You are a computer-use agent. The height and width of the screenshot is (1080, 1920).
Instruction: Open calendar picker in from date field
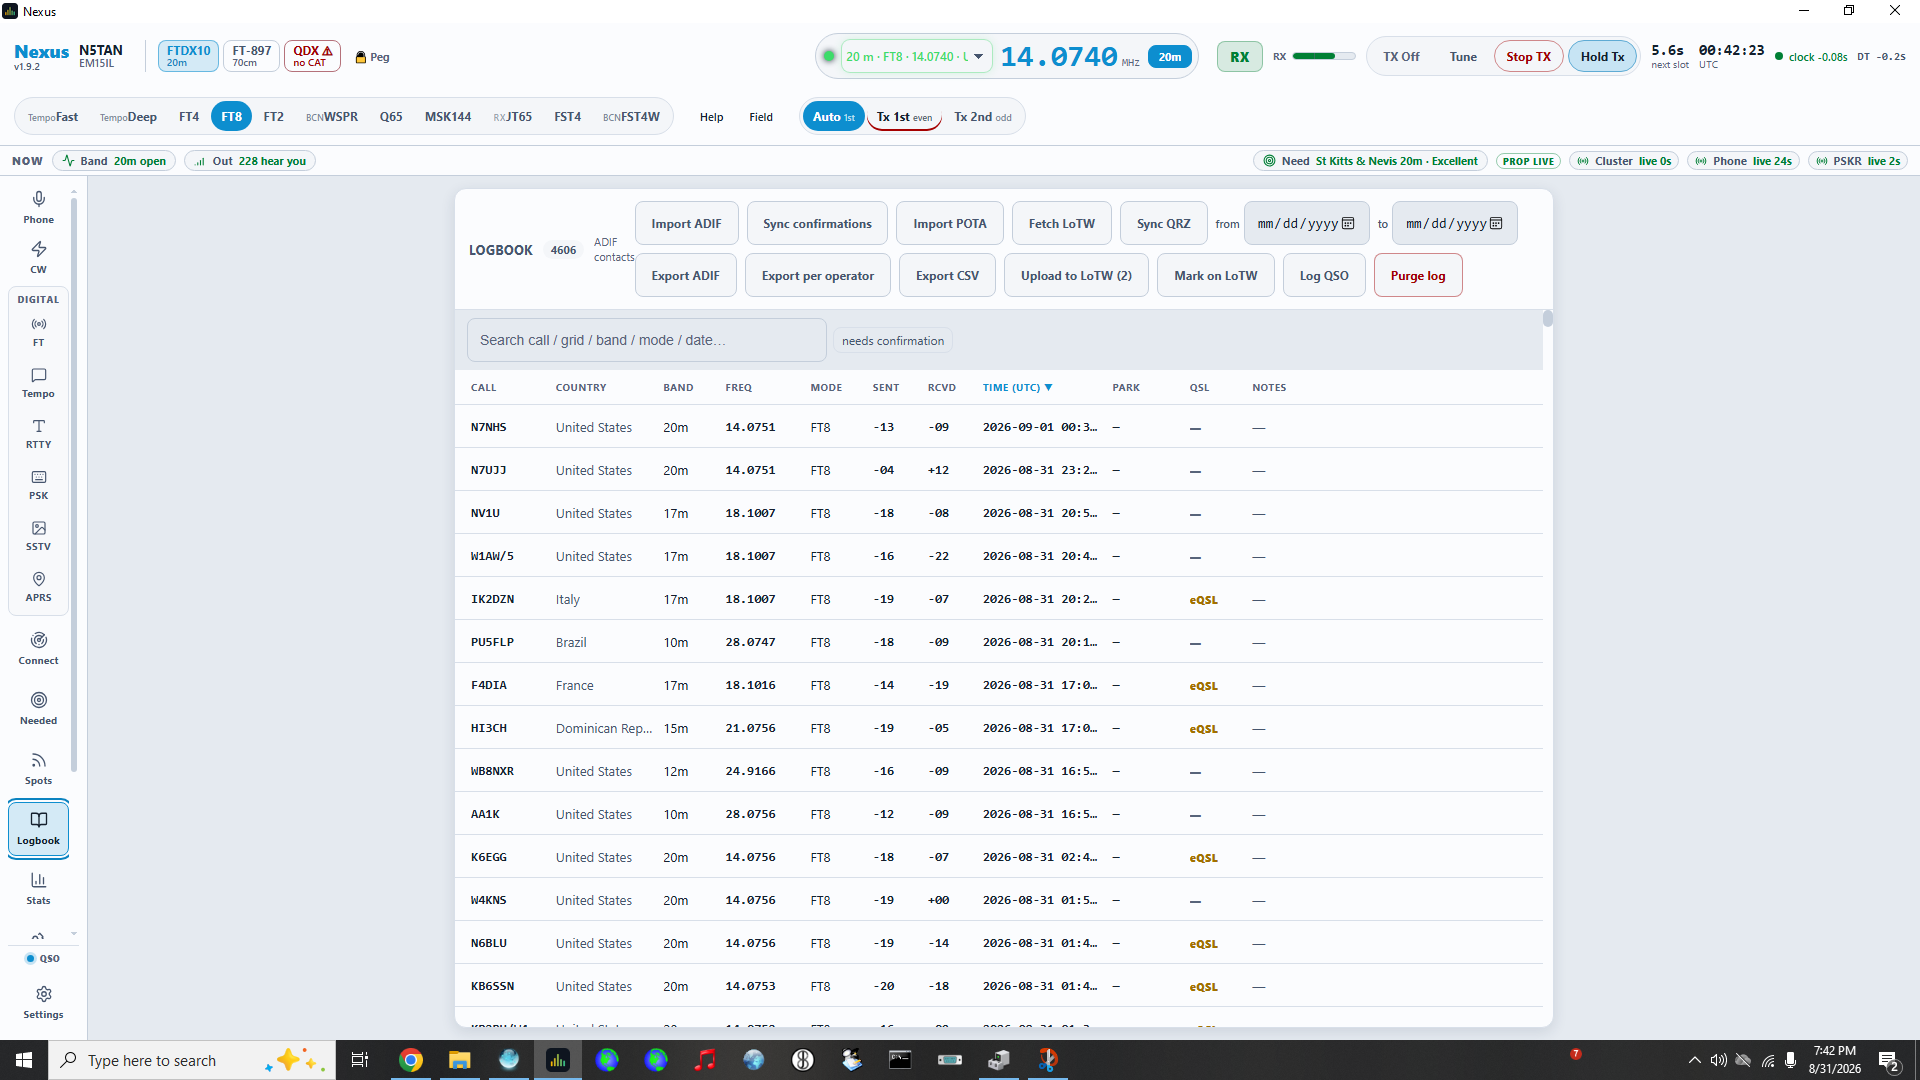tap(1348, 223)
